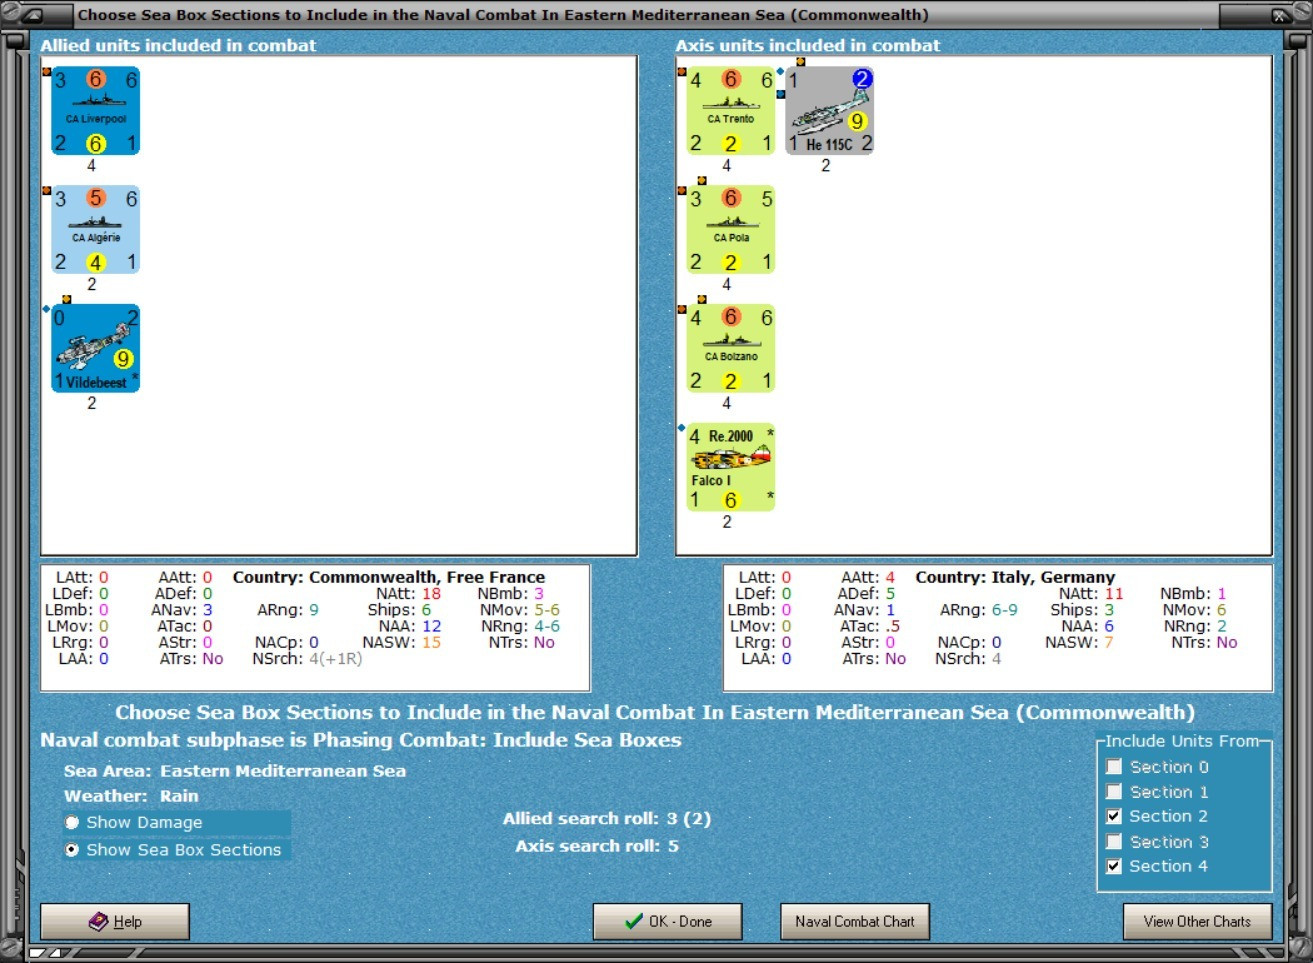Select the He 115C seaplane unit
Image resolution: width=1313 pixels, height=963 pixels.
(830, 111)
